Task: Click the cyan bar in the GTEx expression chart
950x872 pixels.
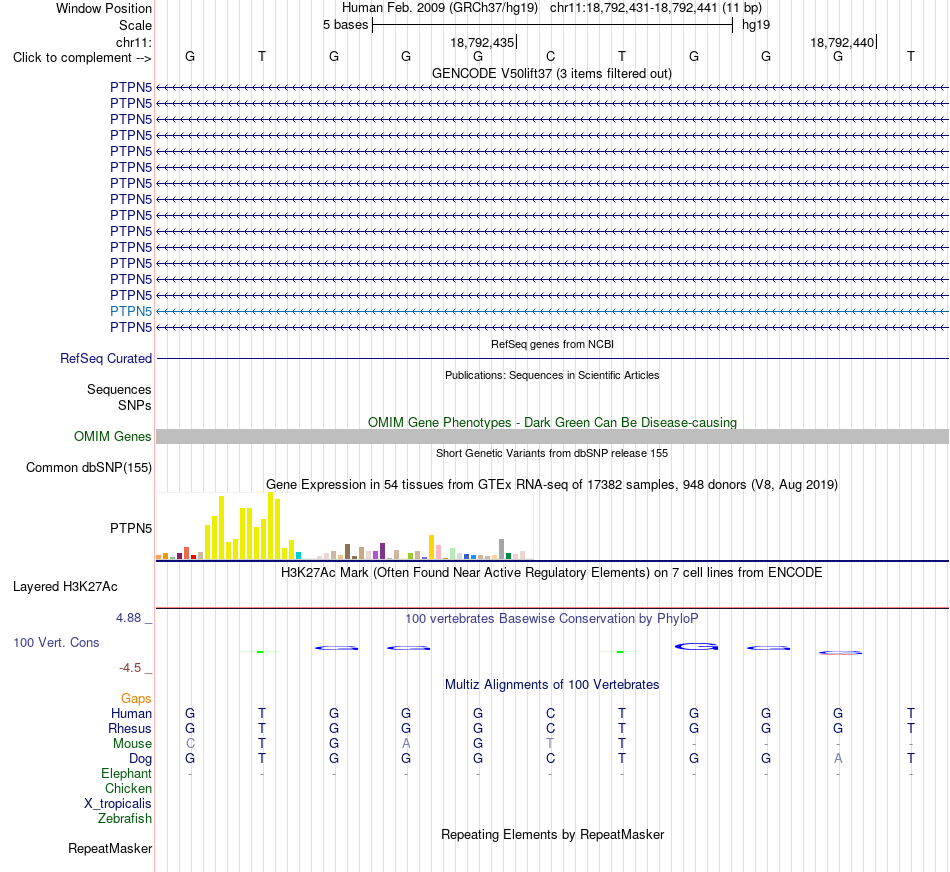Action: point(299,555)
